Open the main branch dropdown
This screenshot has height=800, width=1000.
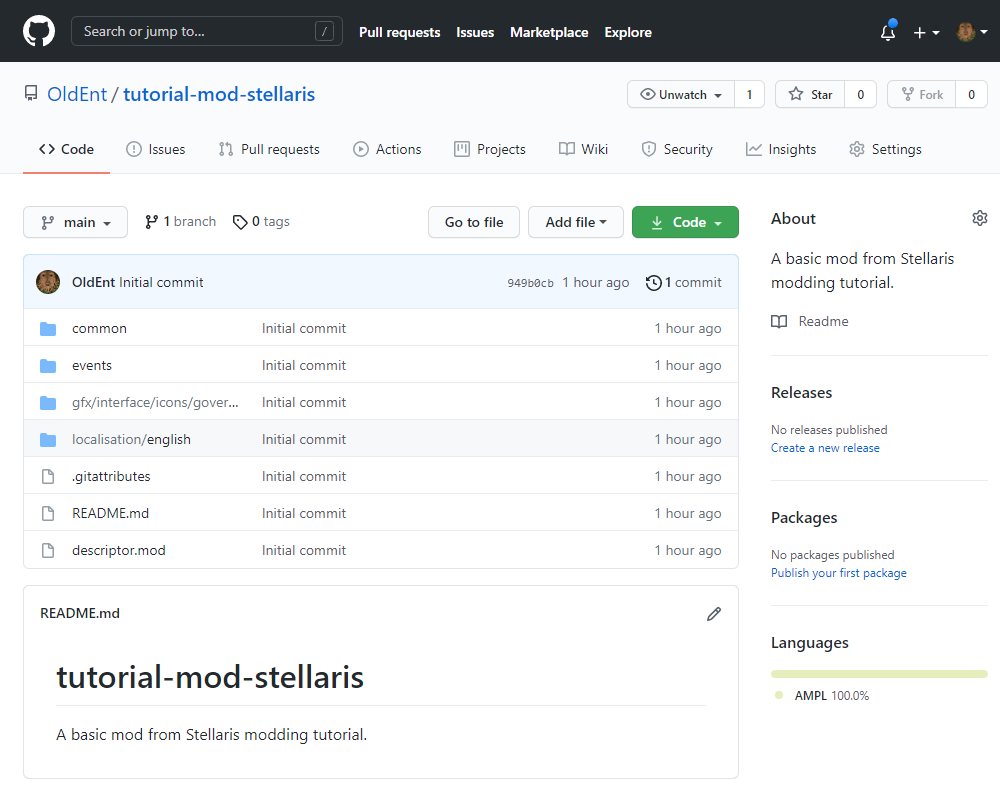(75, 222)
